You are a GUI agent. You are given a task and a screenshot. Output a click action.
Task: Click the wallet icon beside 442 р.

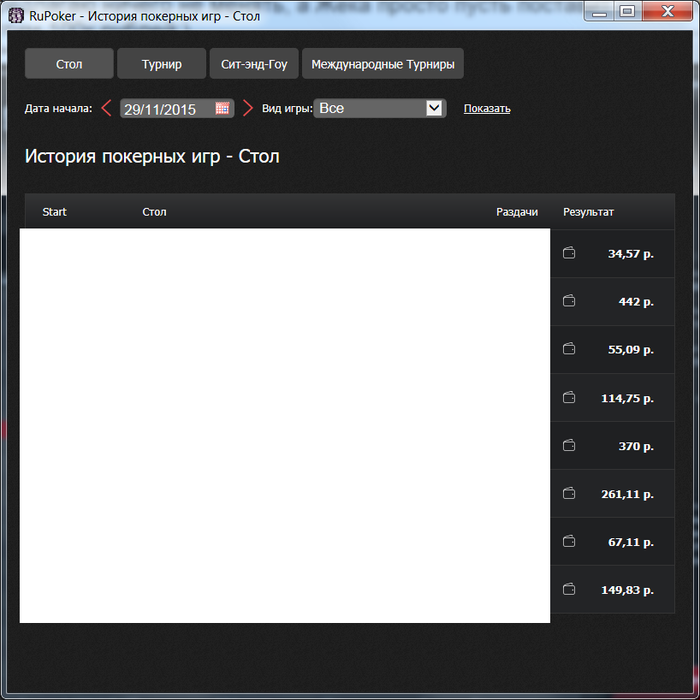tap(569, 301)
